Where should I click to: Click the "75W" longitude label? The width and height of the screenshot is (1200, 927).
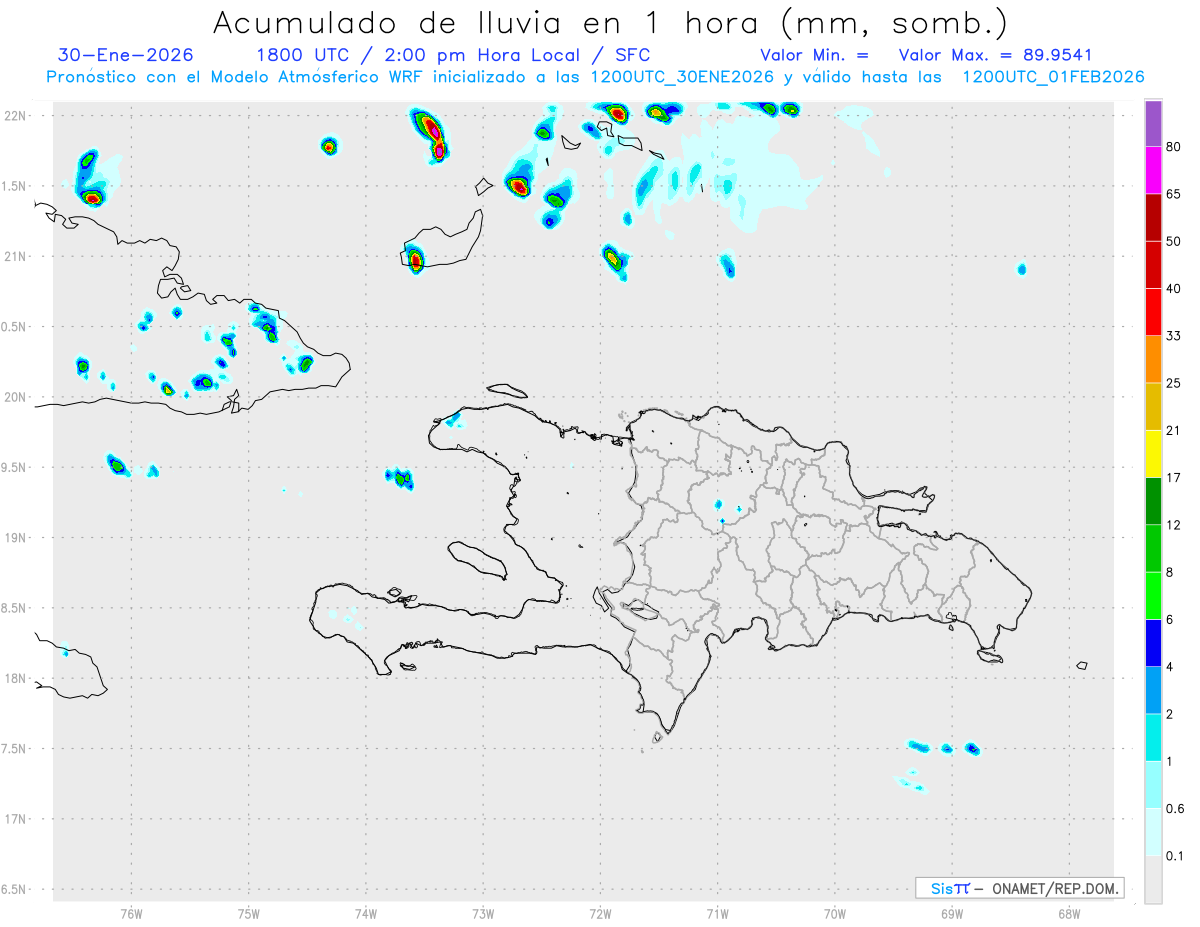[x=249, y=914]
